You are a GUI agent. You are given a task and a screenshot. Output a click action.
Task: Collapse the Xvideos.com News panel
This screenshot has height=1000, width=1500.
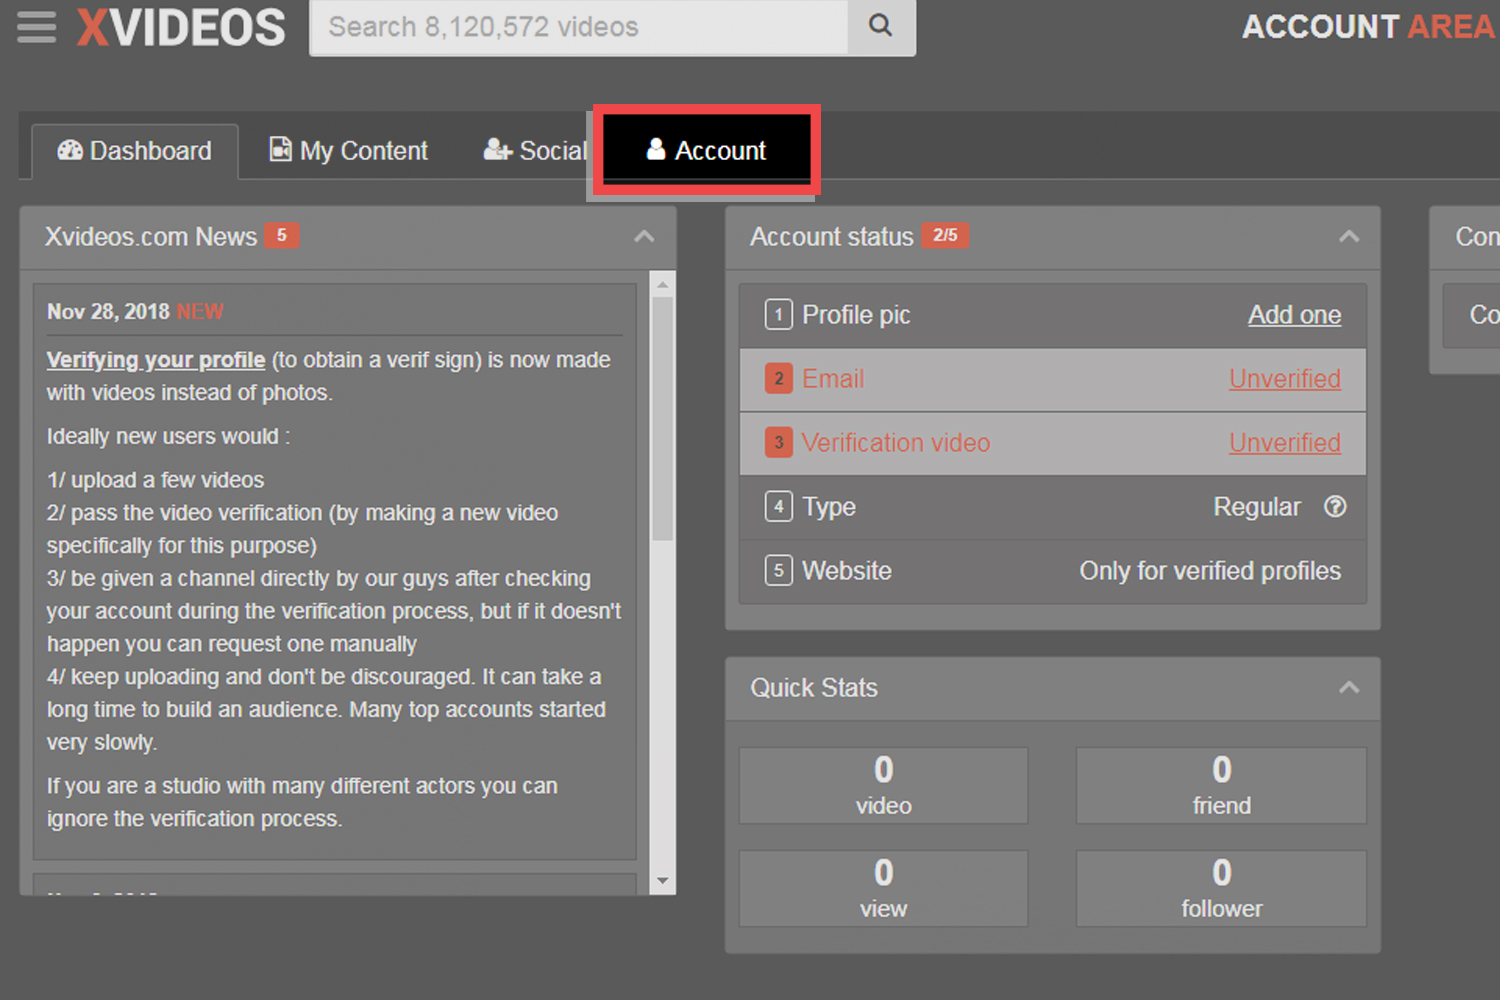(x=644, y=237)
